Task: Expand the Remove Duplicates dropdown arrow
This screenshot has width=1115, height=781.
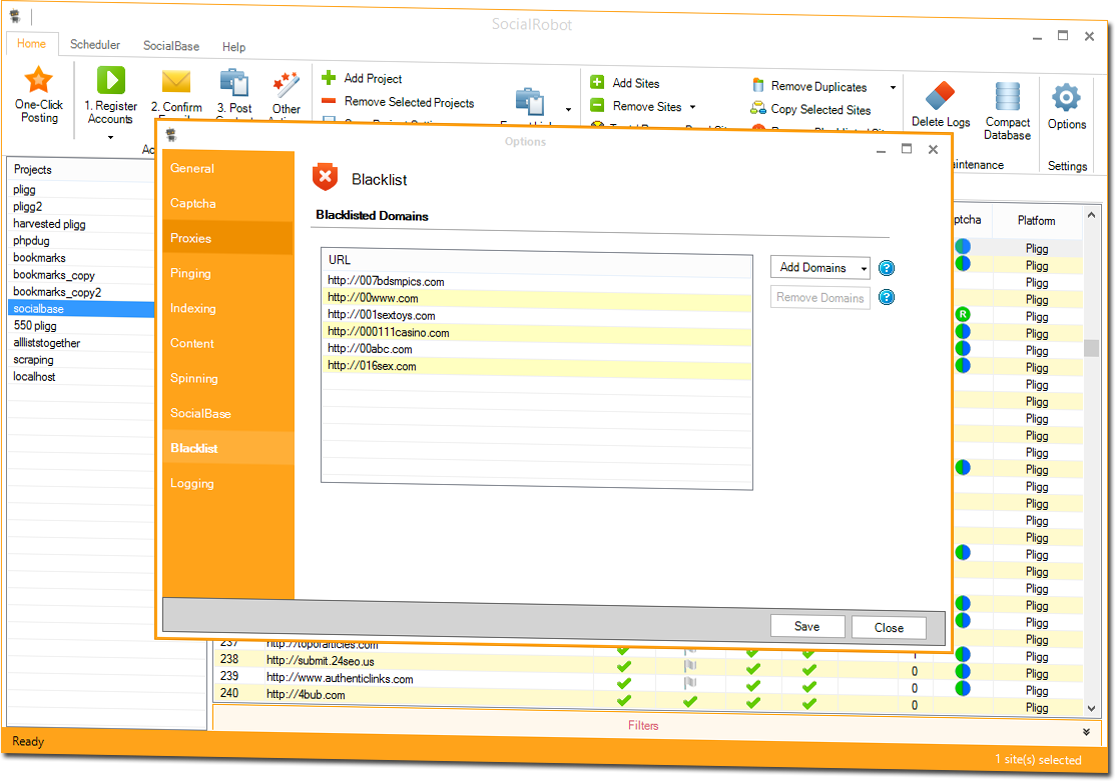Action: coord(893,87)
